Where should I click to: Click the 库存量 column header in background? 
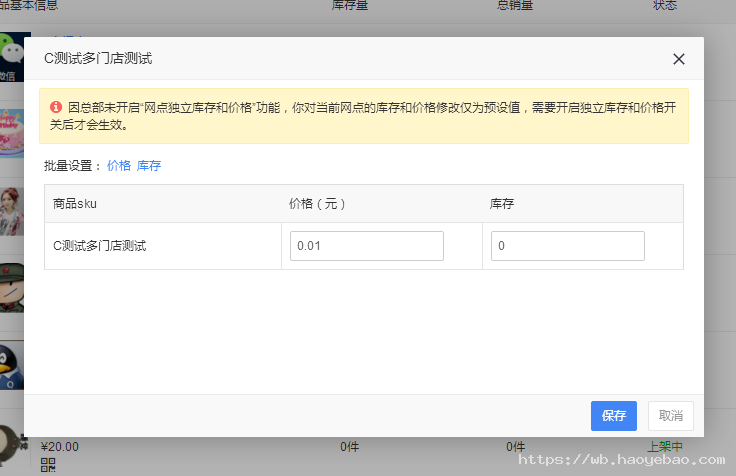click(349, 6)
